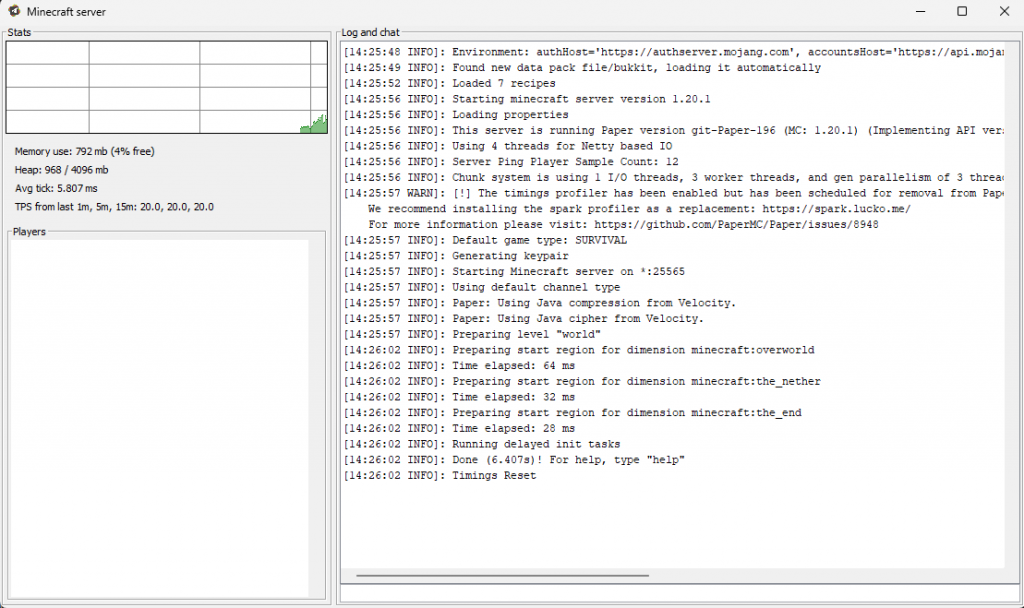This screenshot has width=1024, height=608.
Task: Click the 'Timings Reset' log line
Action: tap(440, 475)
